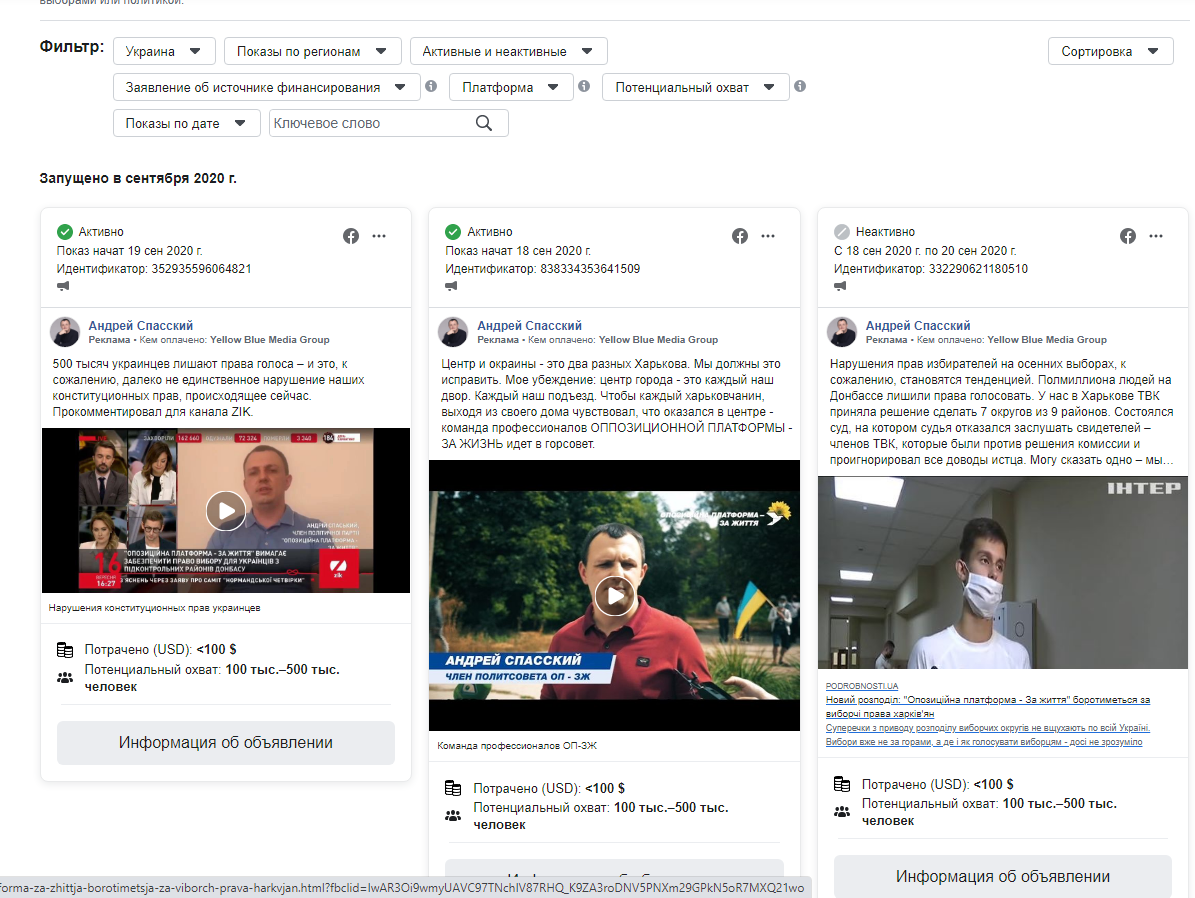Image resolution: width=1195 pixels, height=898 pixels.
Task: Play the Андрей Спасский video in second ad
Action: click(x=614, y=596)
